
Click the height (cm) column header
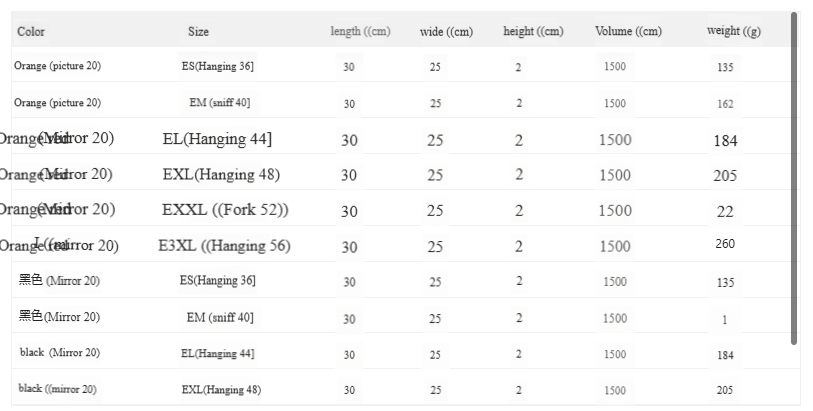coord(533,32)
